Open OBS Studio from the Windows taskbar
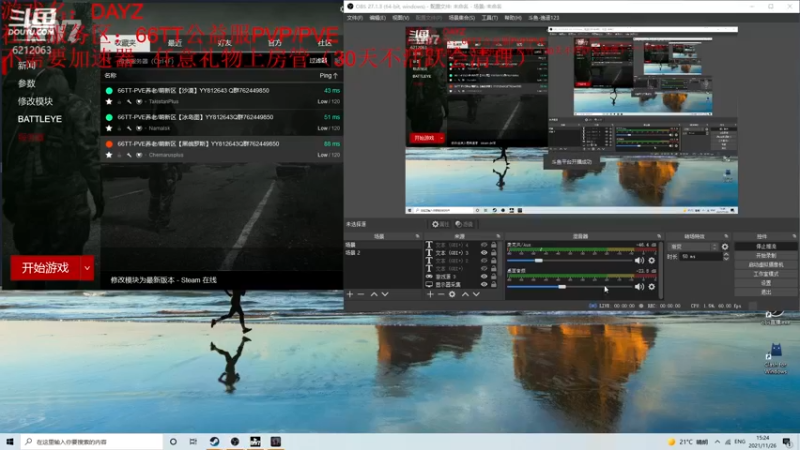800x450 pixels. (235, 441)
